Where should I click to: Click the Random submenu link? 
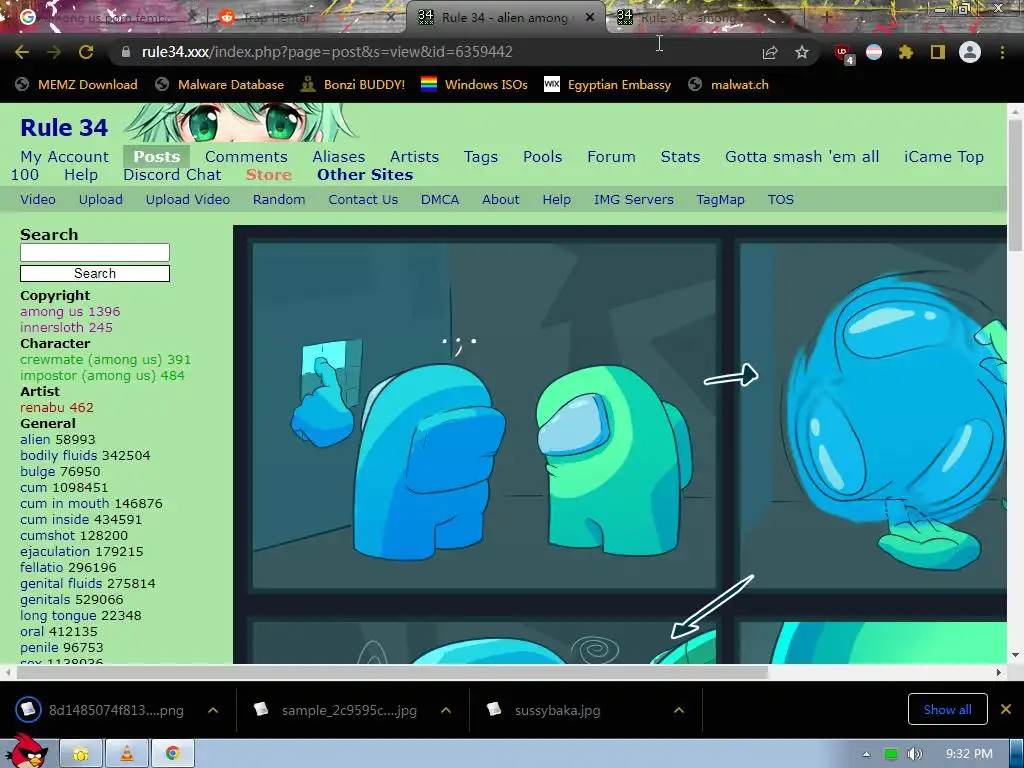279,200
